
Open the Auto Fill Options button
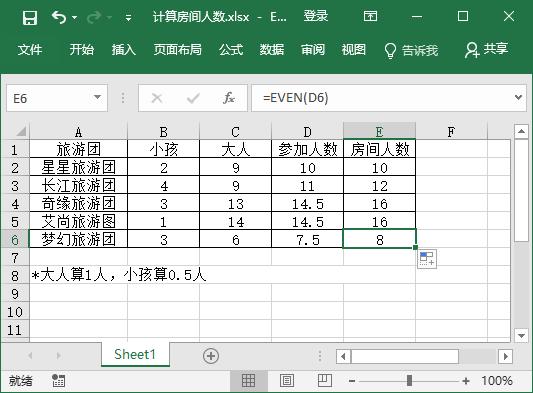tap(427, 259)
